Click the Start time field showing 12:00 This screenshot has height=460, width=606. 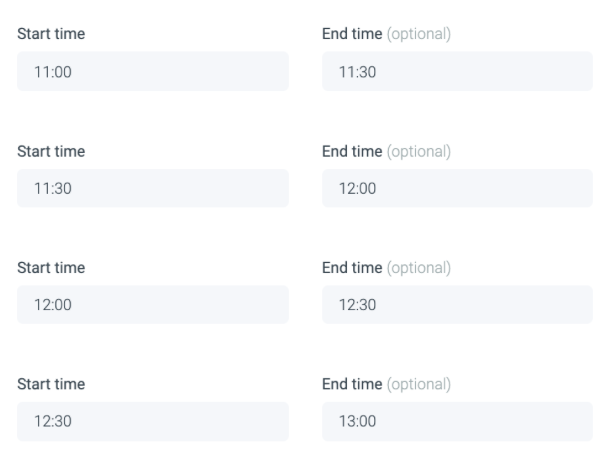(x=152, y=305)
